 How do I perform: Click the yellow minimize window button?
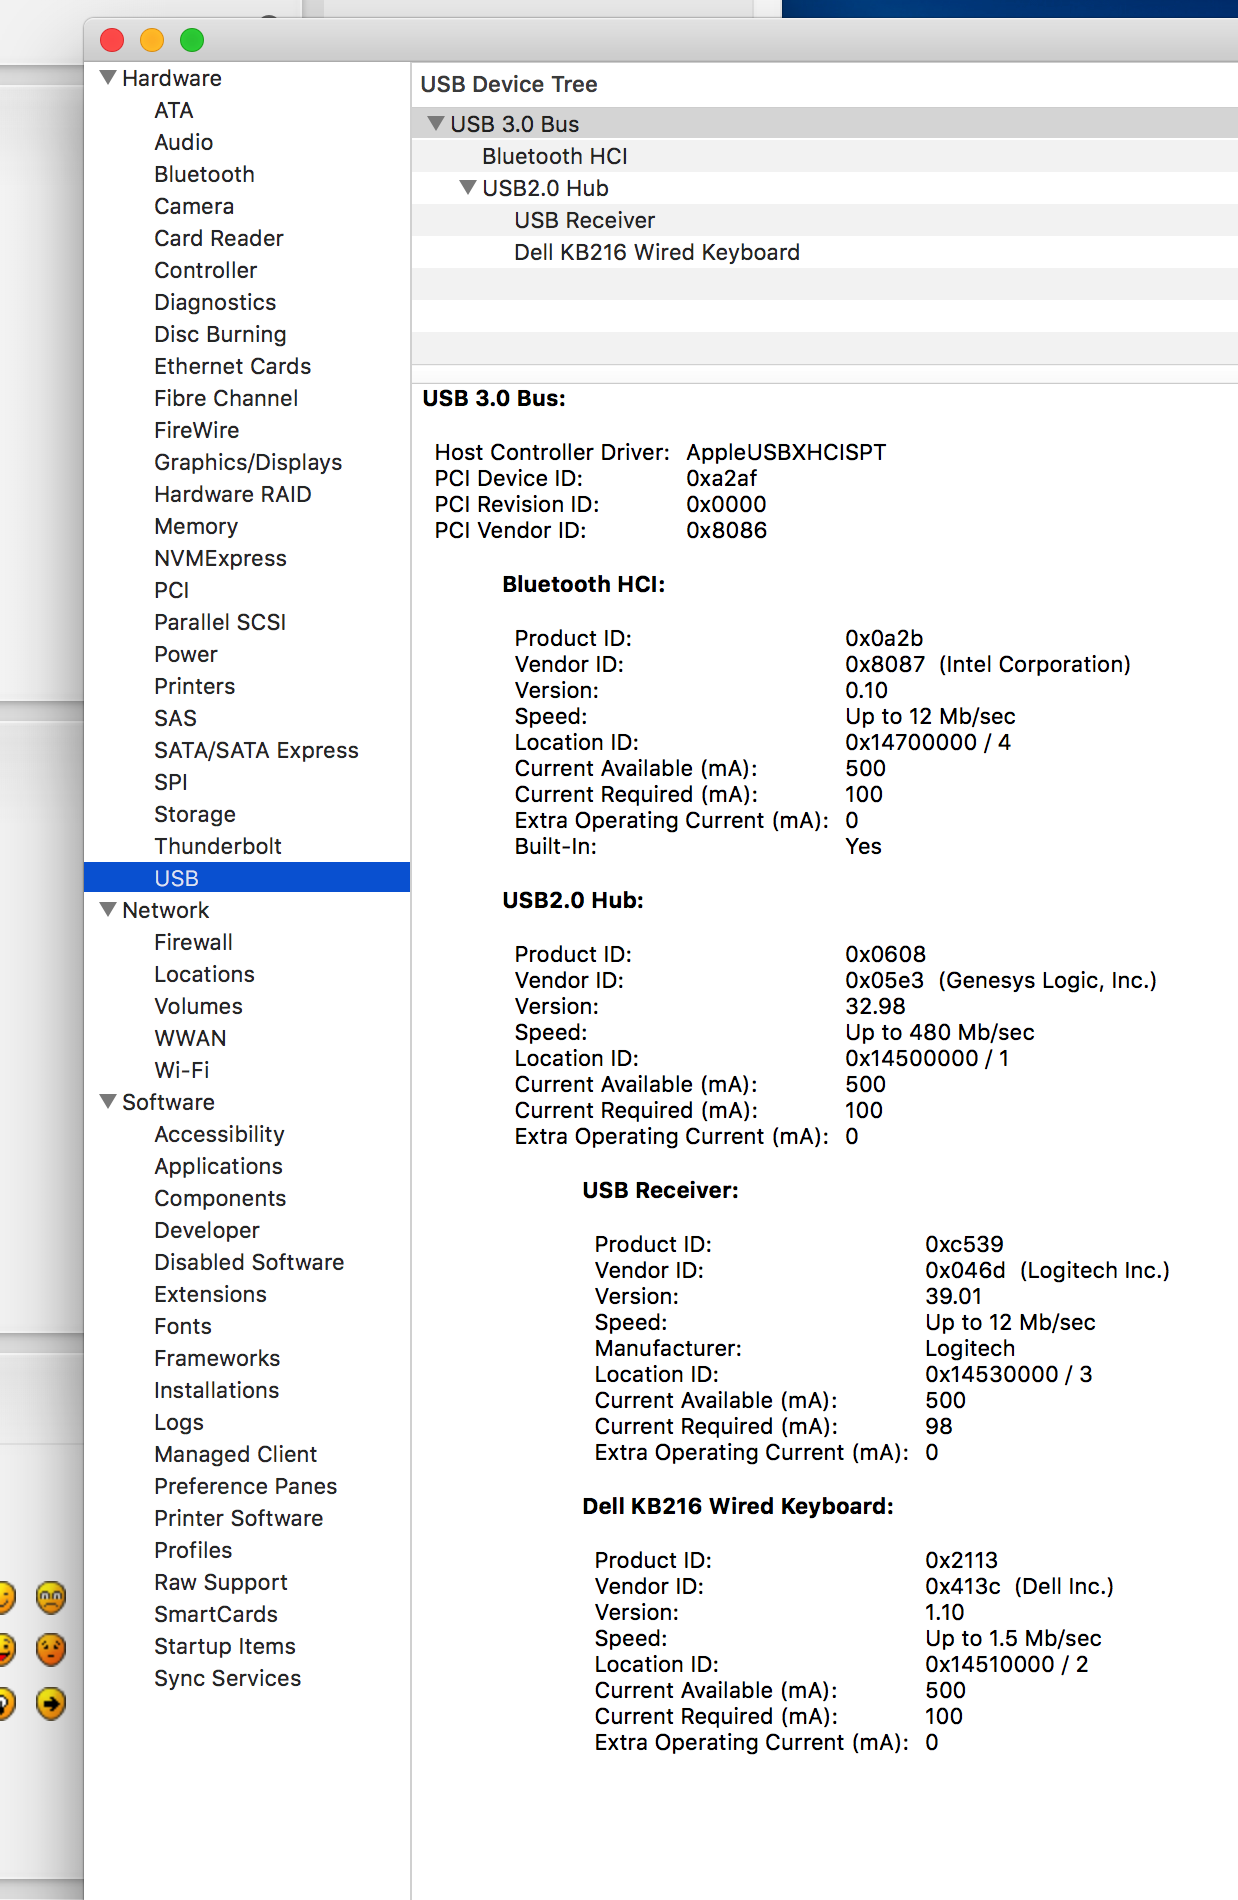152,40
